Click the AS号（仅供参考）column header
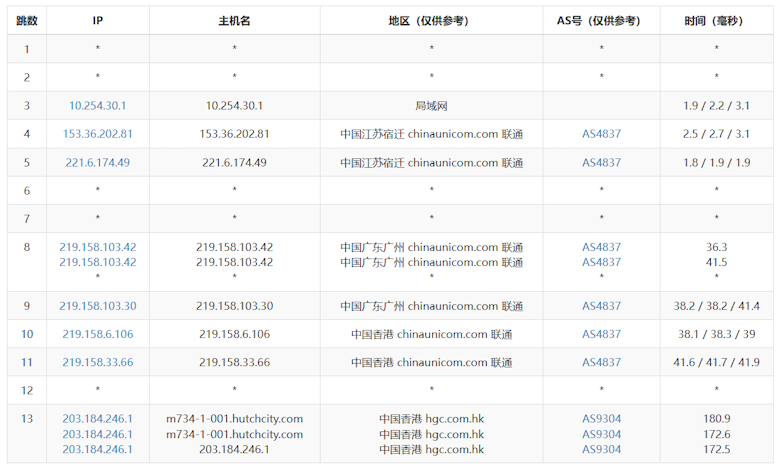This screenshot has height=472, width=780. click(x=601, y=20)
